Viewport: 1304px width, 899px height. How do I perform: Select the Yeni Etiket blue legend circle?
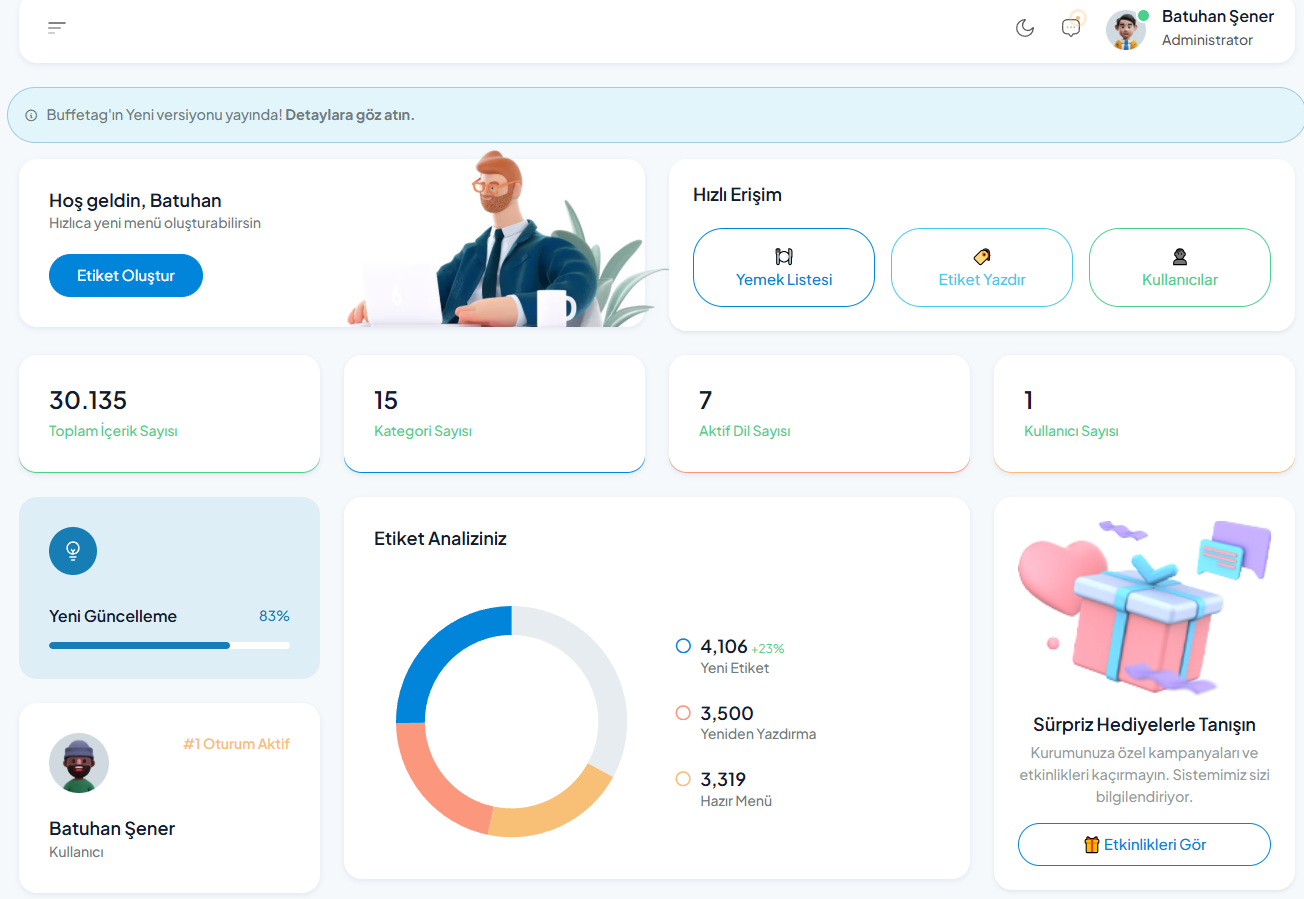(684, 647)
